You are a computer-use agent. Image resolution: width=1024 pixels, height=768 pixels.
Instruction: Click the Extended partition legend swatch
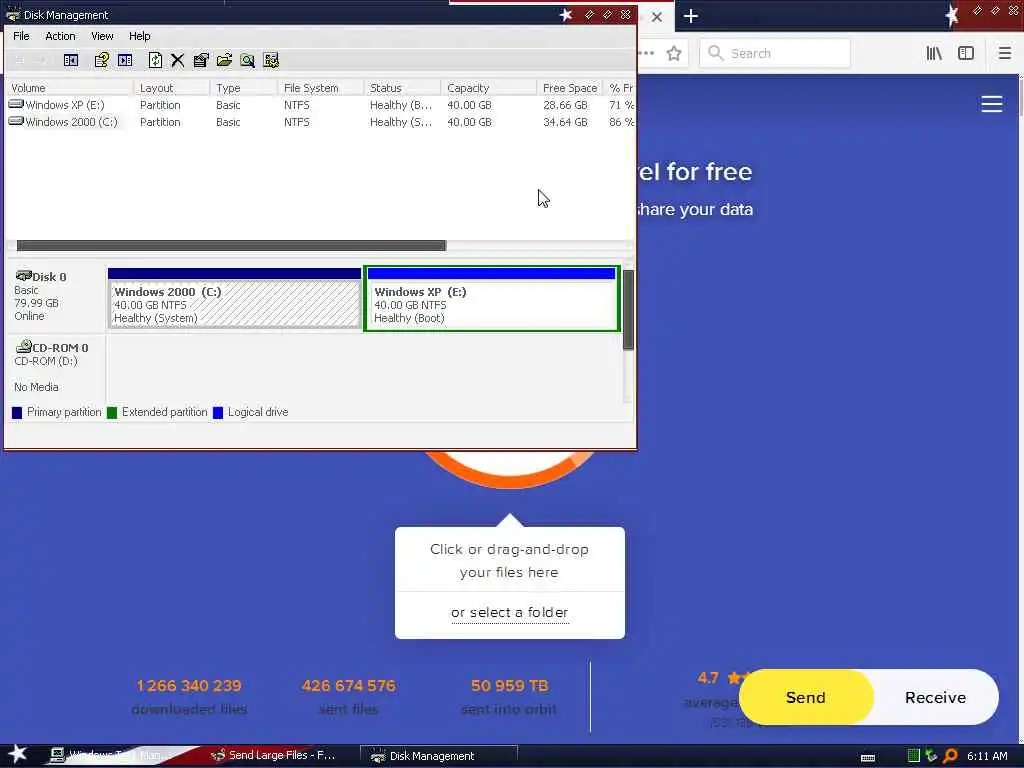[112, 412]
